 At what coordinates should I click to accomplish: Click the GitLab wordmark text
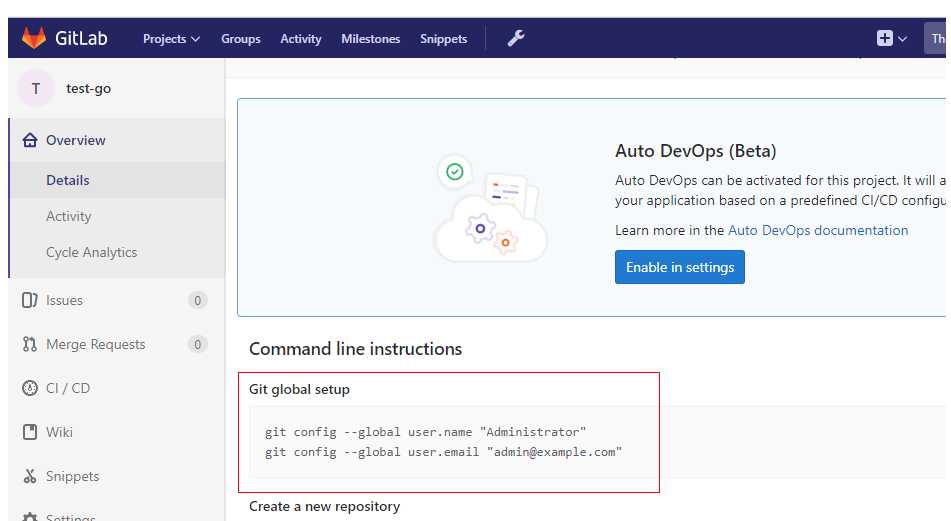81,38
